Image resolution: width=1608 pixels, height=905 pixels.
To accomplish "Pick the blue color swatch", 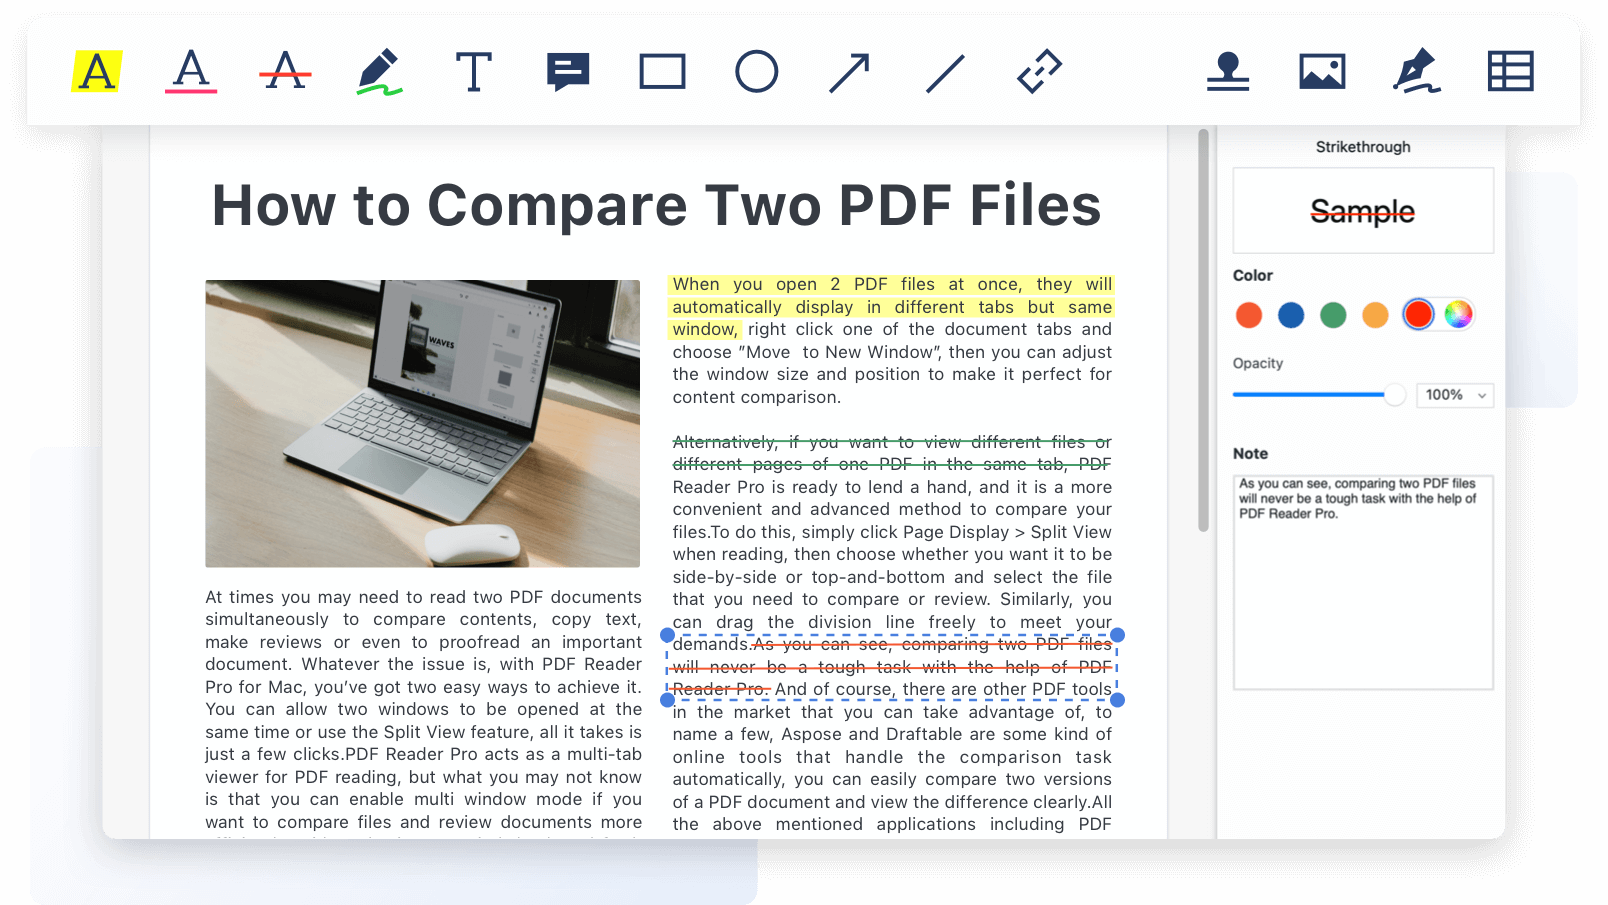I will 1291,315.
